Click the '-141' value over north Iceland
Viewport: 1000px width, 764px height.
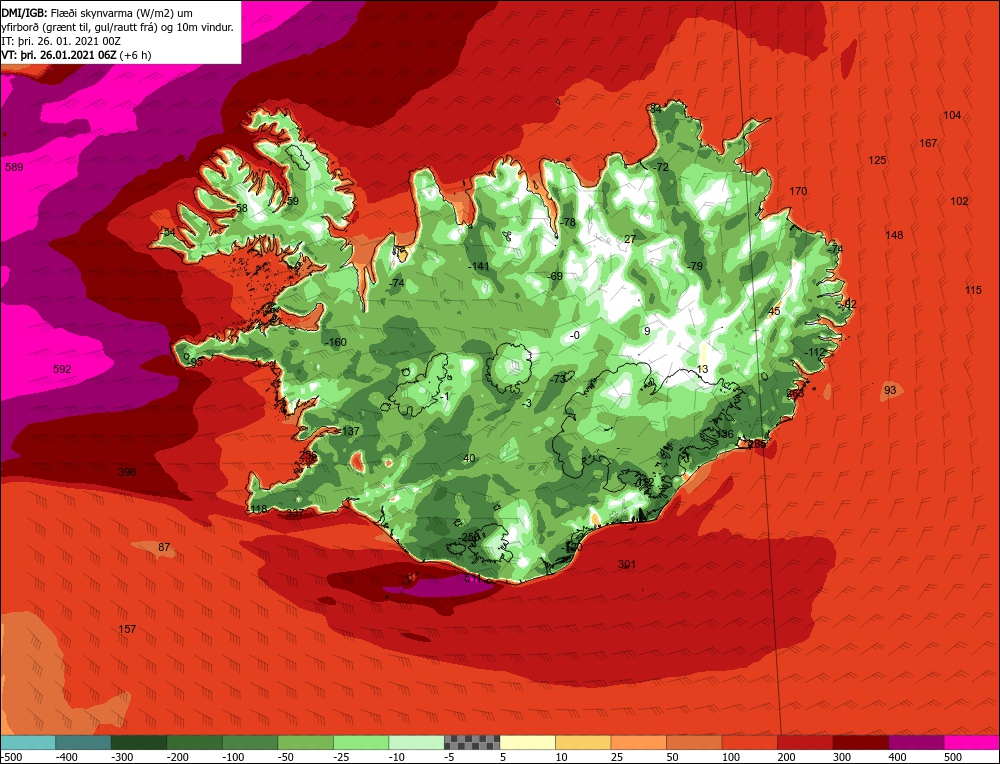478,266
